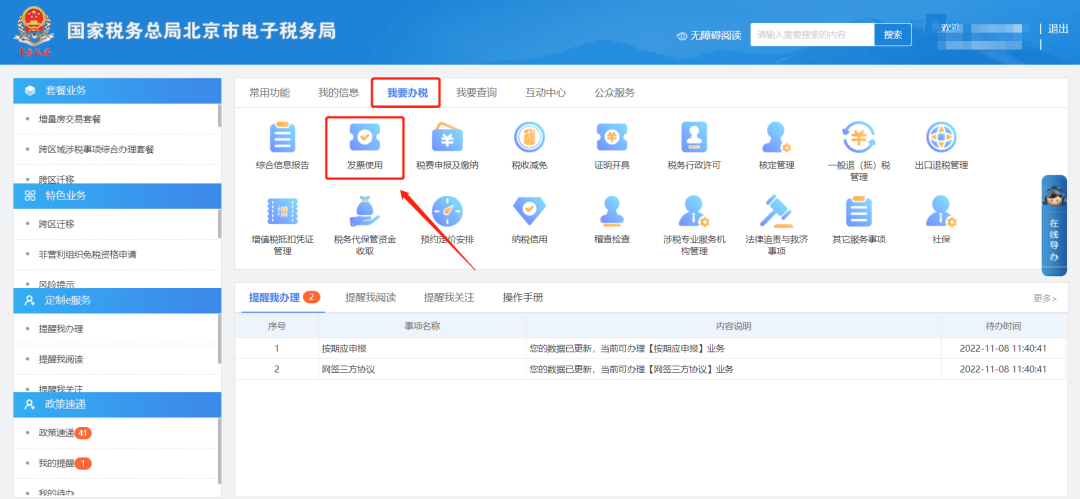Open the 税务行政许可 icon
Screen dimensions: 1080x499
[694, 138]
